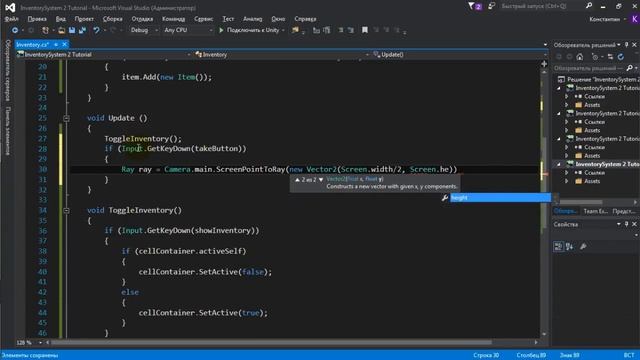Toggle pending changes filter in Solution Explorer toolbar
This screenshot has height=360, width=640.
point(596,57)
